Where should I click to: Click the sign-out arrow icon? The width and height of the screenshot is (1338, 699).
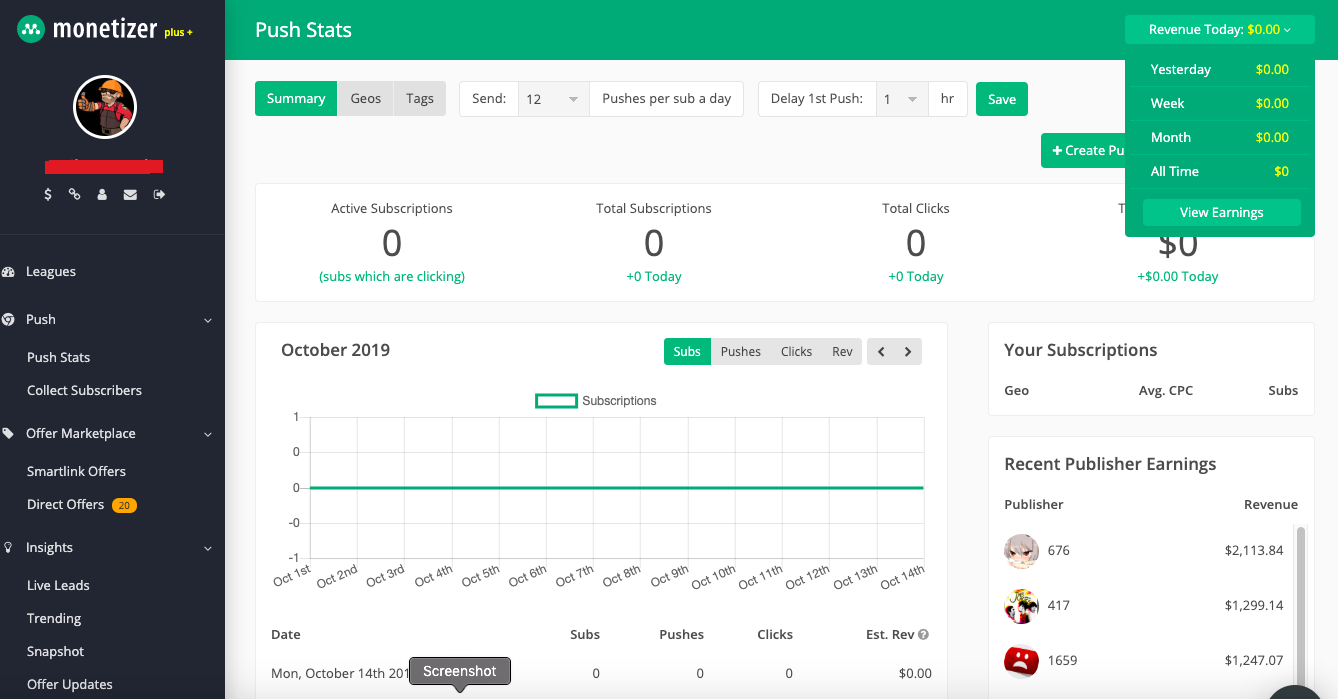pyautogui.click(x=159, y=194)
